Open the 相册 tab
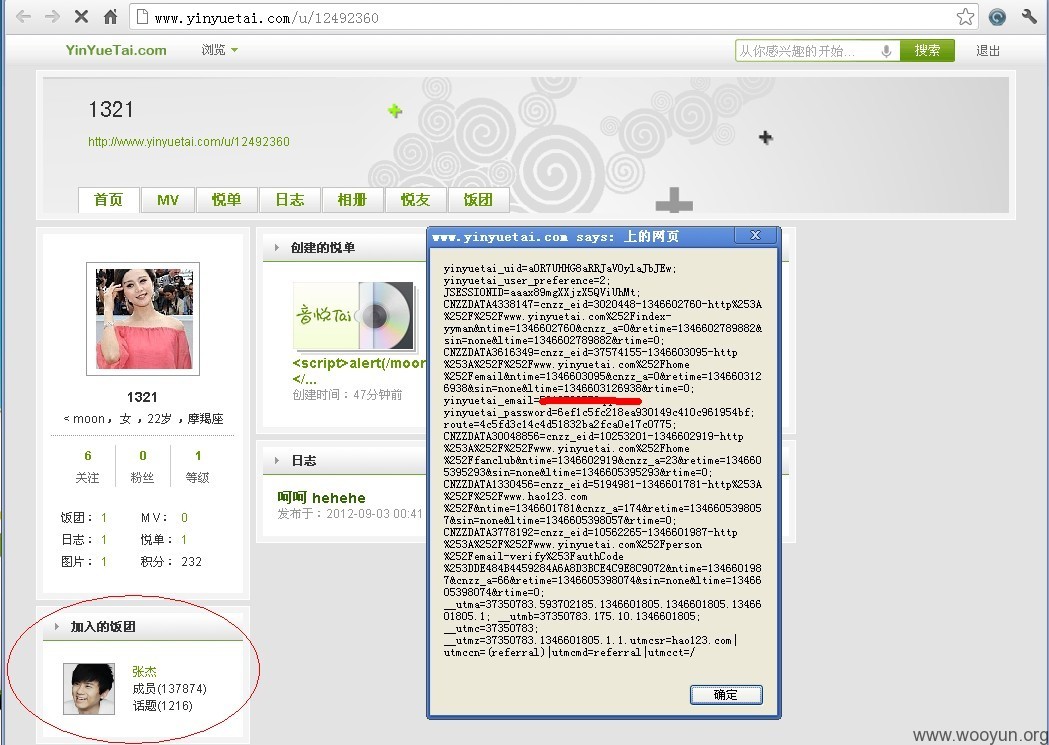Viewport: 1049px width, 745px height. tap(353, 200)
